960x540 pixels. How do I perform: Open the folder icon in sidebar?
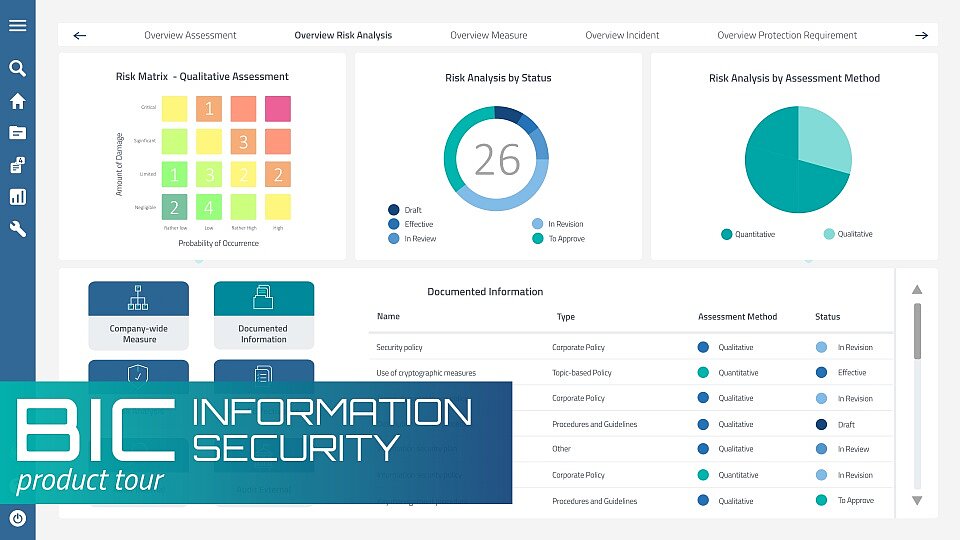pyautogui.click(x=17, y=133)
